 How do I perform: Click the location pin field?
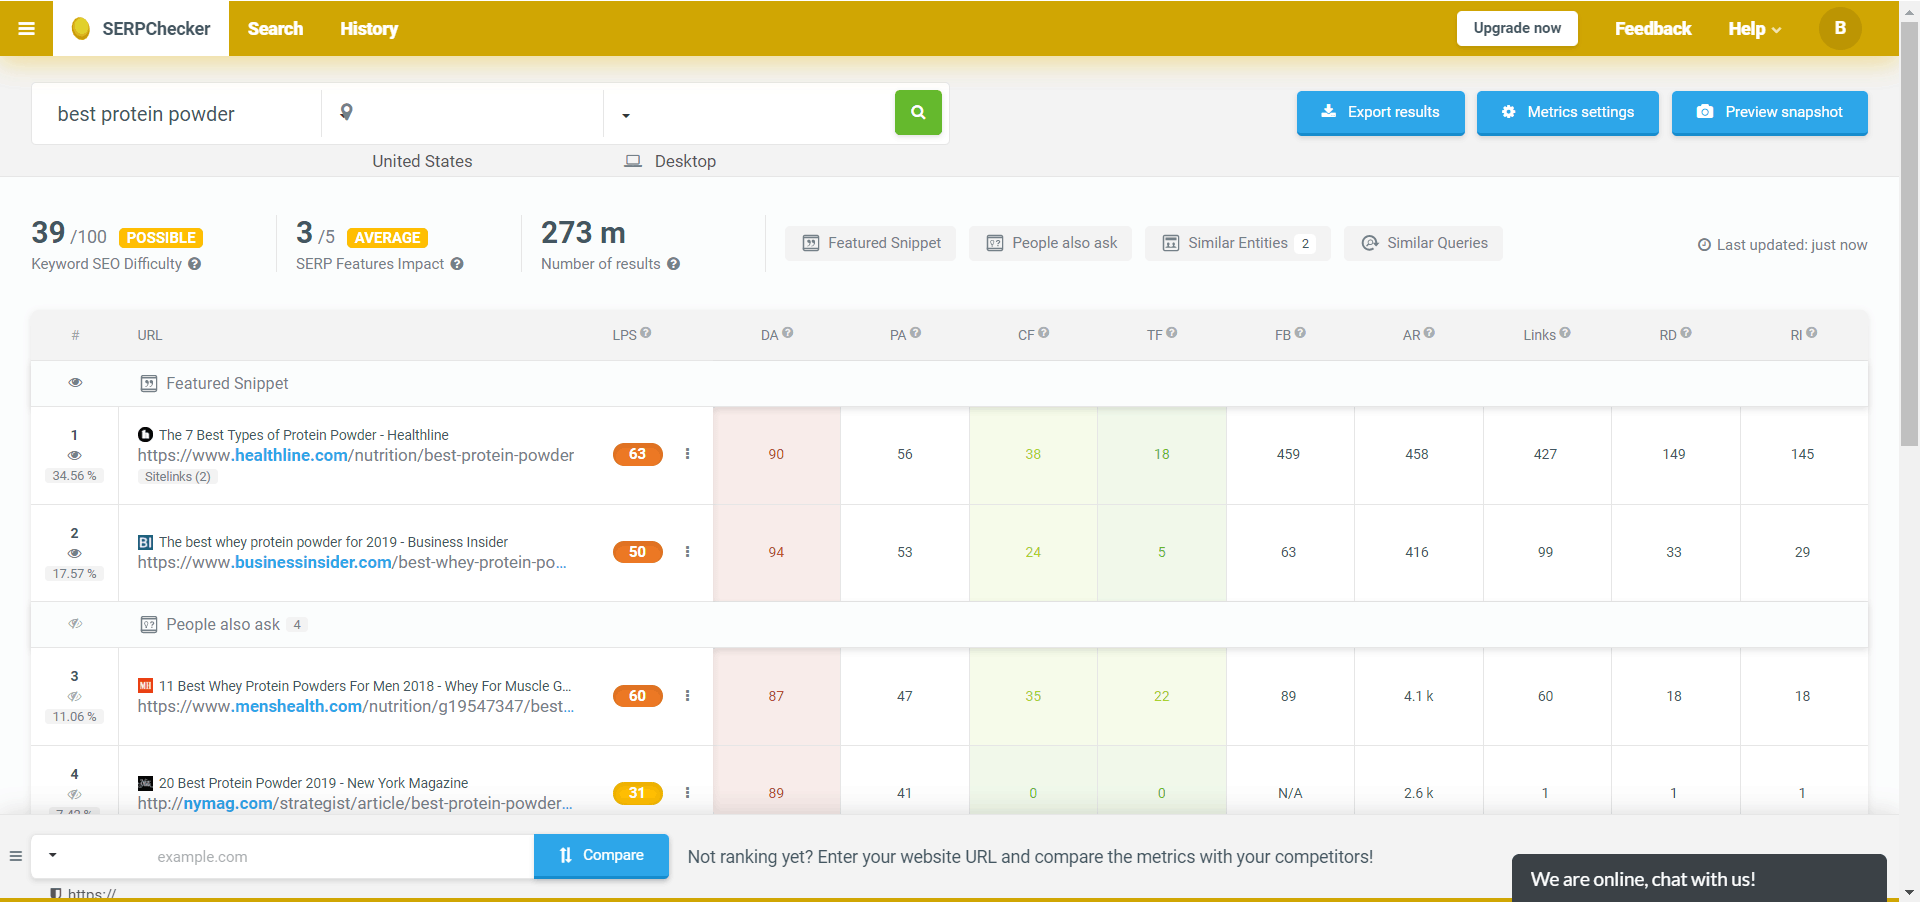click(x=462, y=113)
